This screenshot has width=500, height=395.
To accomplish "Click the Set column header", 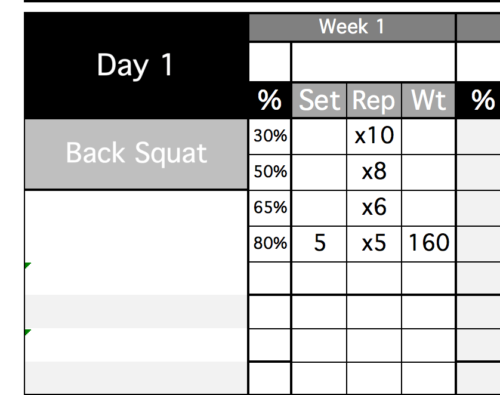I will coord(319,100).
